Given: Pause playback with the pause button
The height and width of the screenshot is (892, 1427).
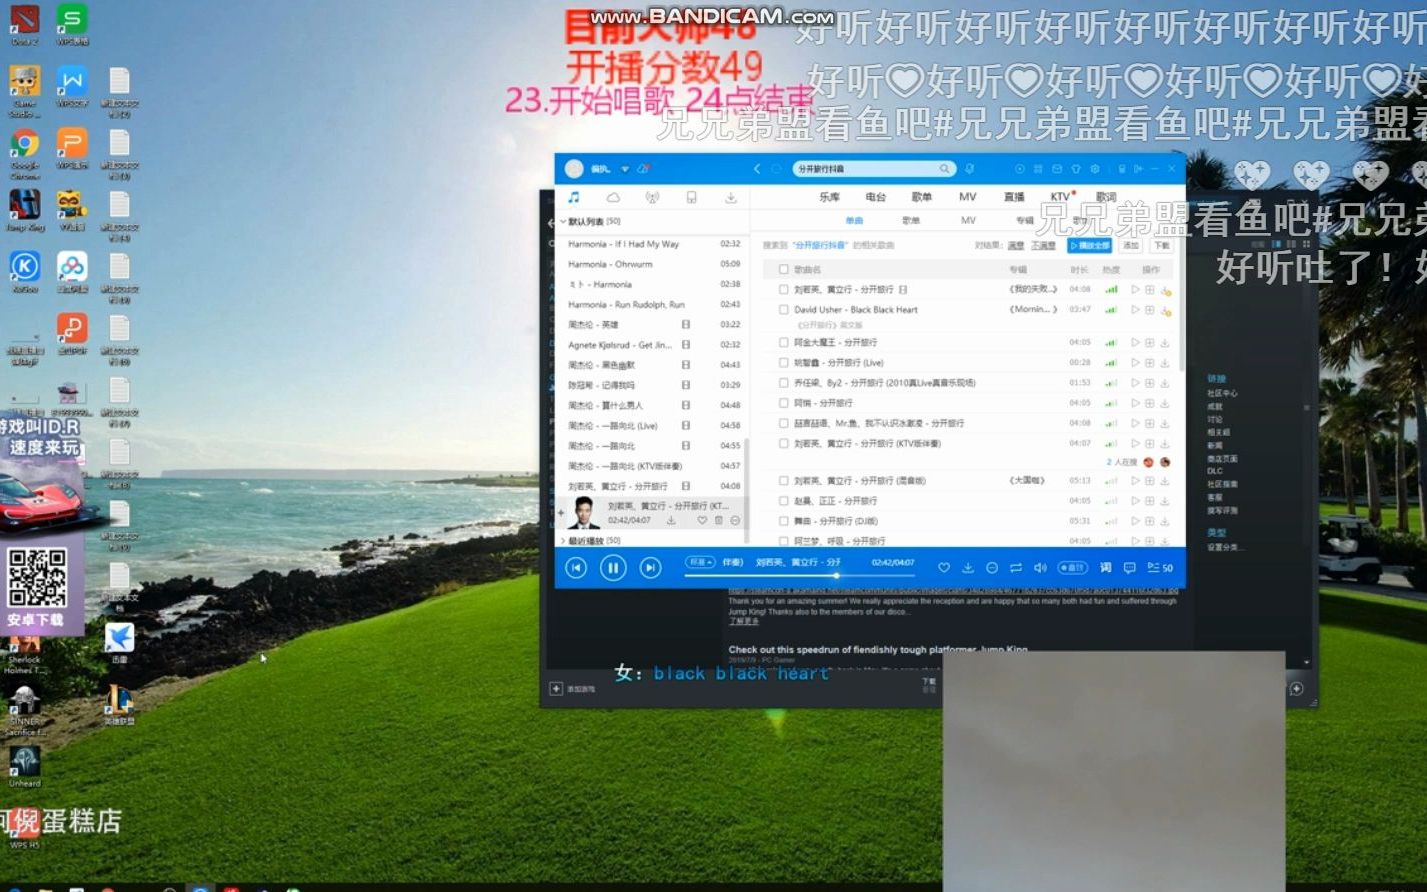Looking at the screenshot, I should (x=613, y=568).
